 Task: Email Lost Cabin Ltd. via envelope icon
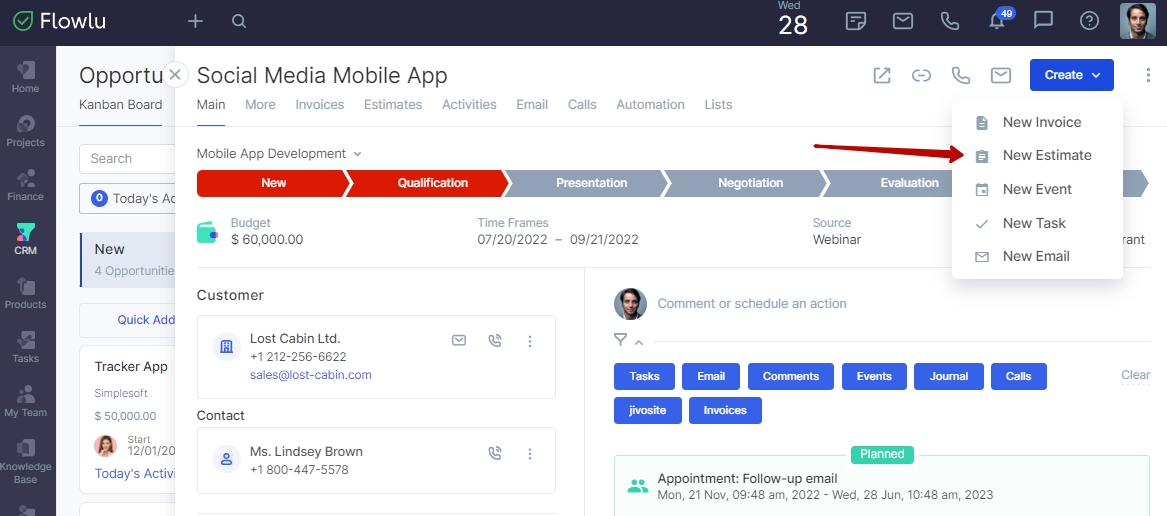coord(459,340)
